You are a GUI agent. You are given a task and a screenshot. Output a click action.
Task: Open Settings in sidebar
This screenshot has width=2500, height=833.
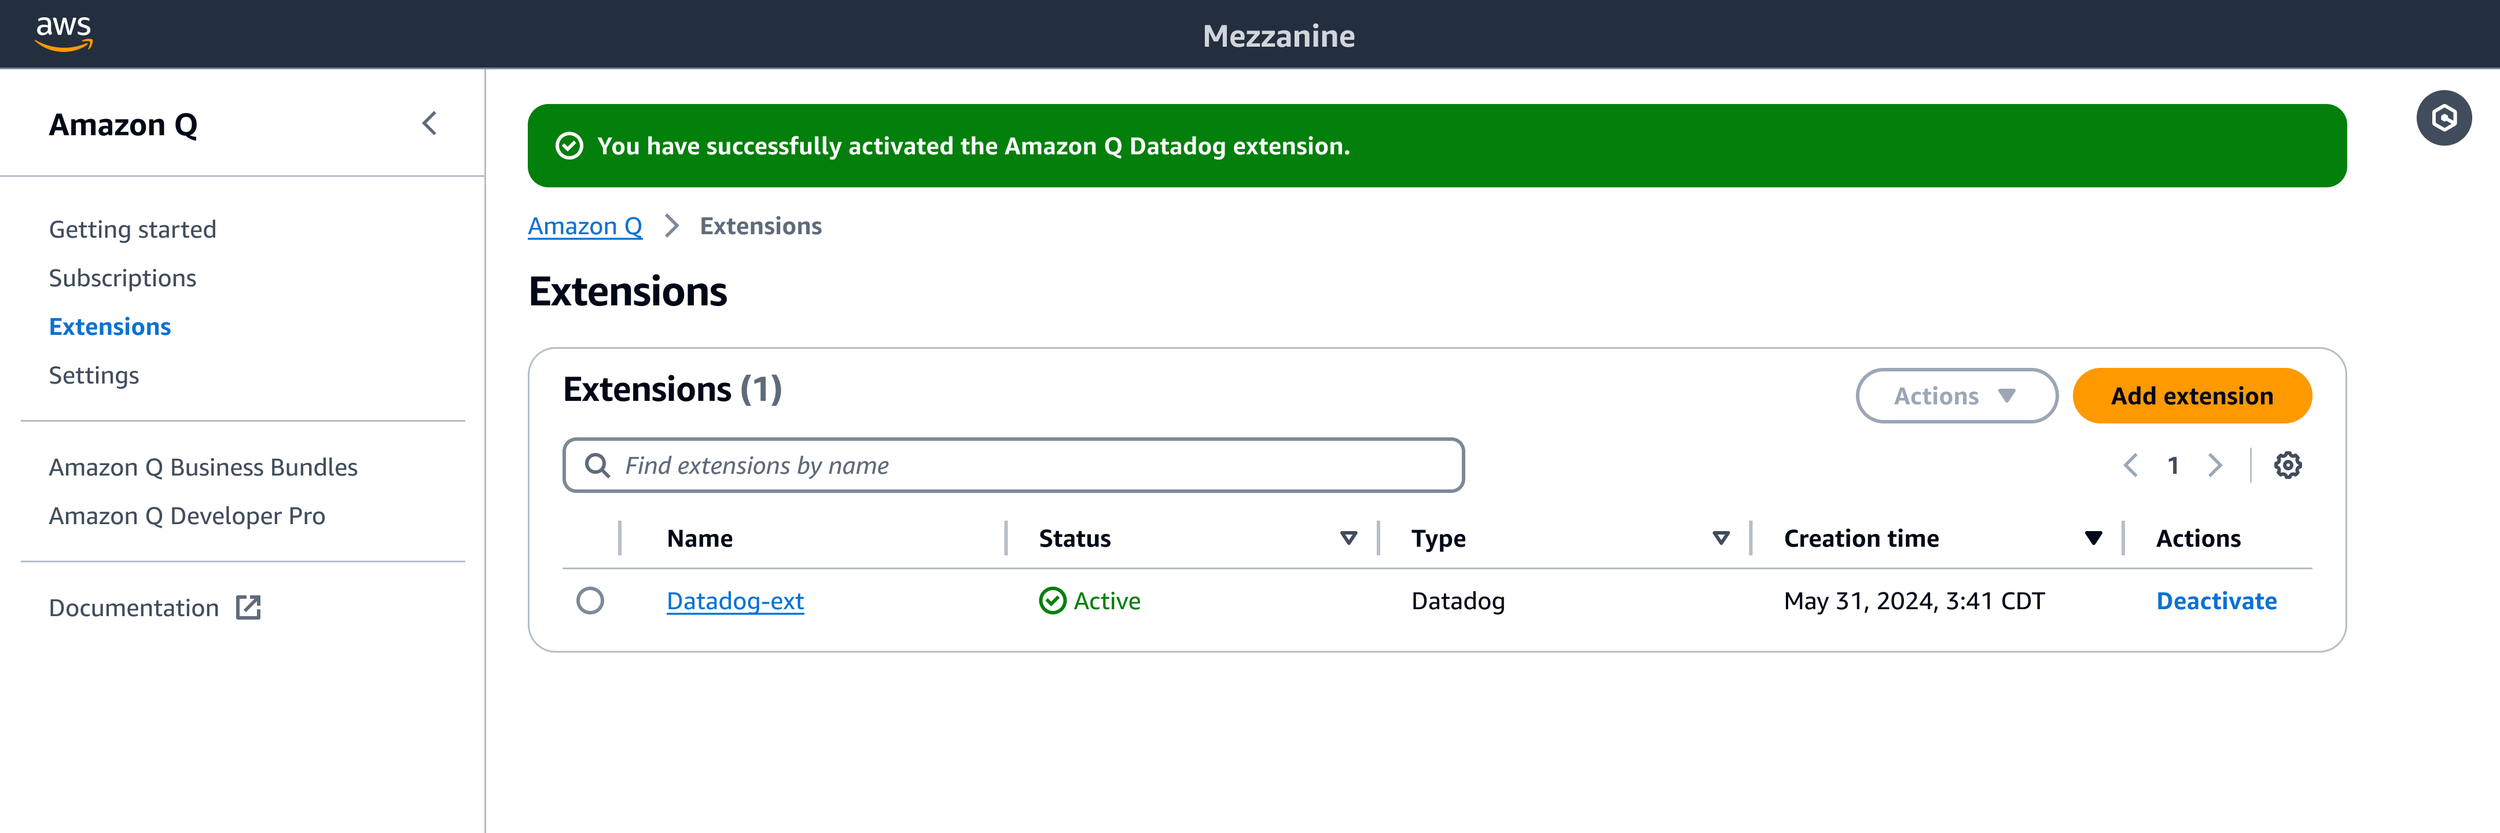(x=94, y=375)
